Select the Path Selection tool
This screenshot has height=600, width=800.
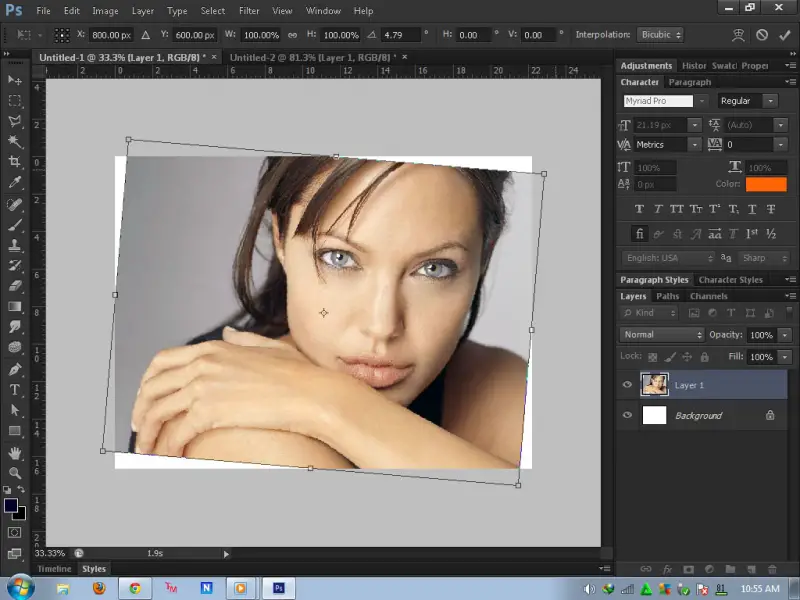coord(15,410)
